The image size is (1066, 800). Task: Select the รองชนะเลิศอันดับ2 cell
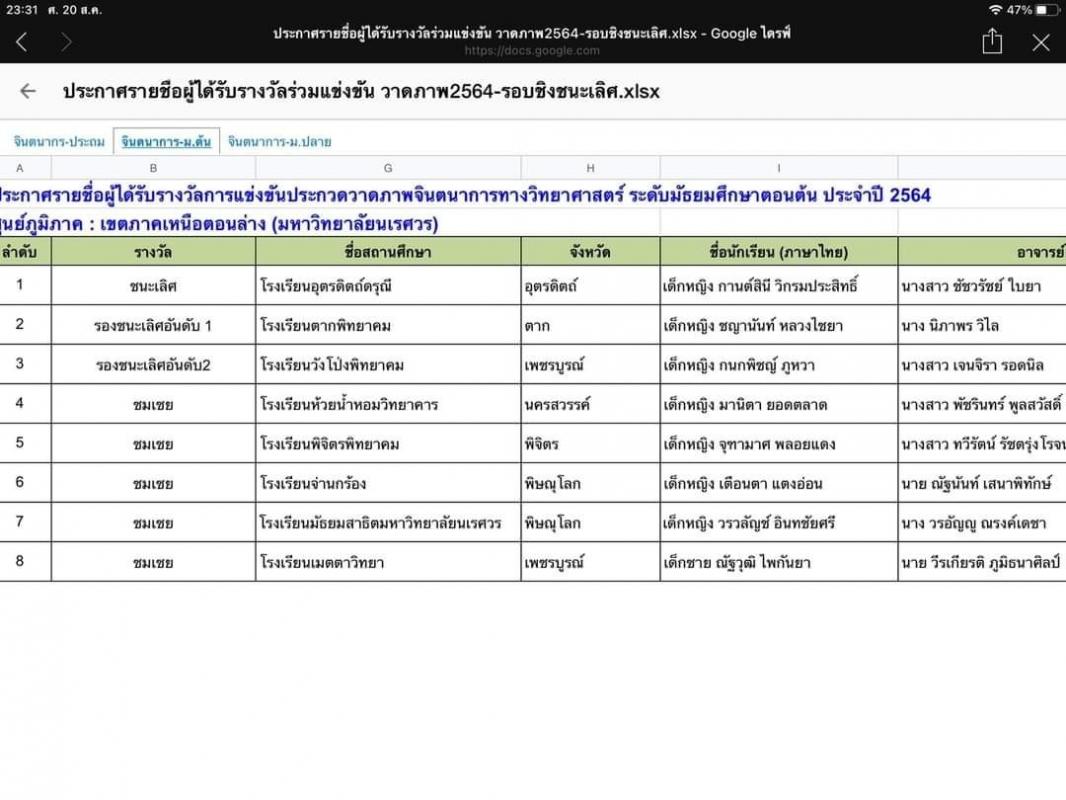pos(153,364)
